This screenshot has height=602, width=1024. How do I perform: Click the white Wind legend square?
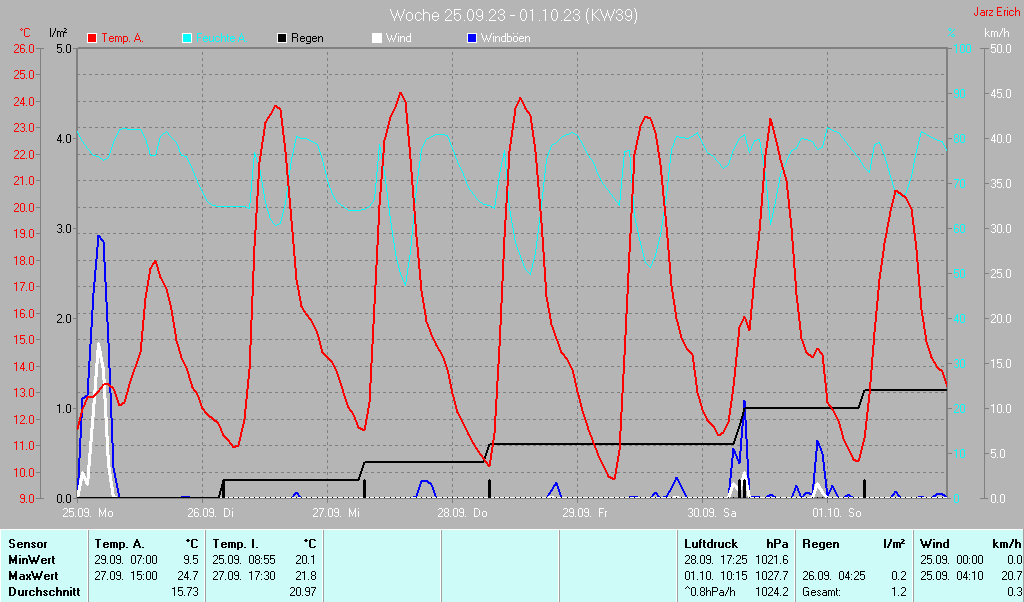[x=376, y=38]
